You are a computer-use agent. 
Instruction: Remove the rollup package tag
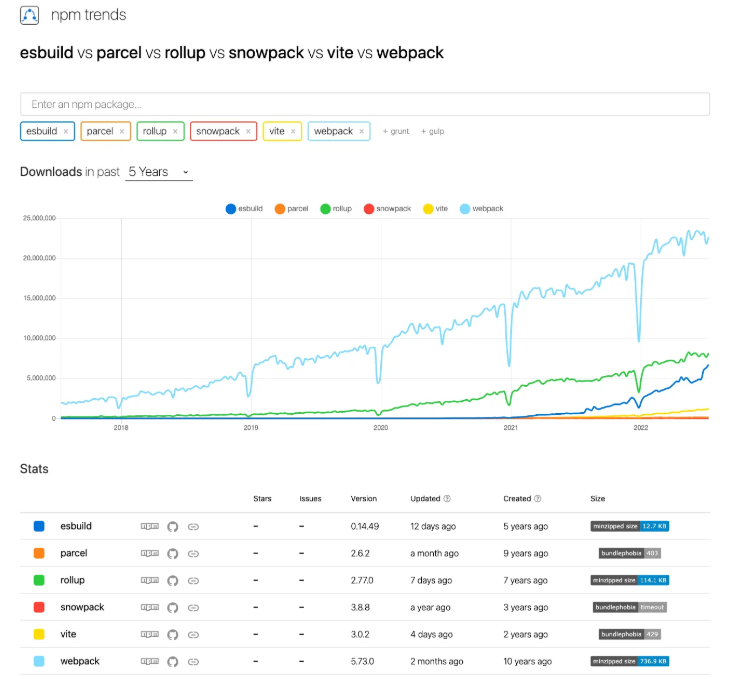click(x=175, y=131)
